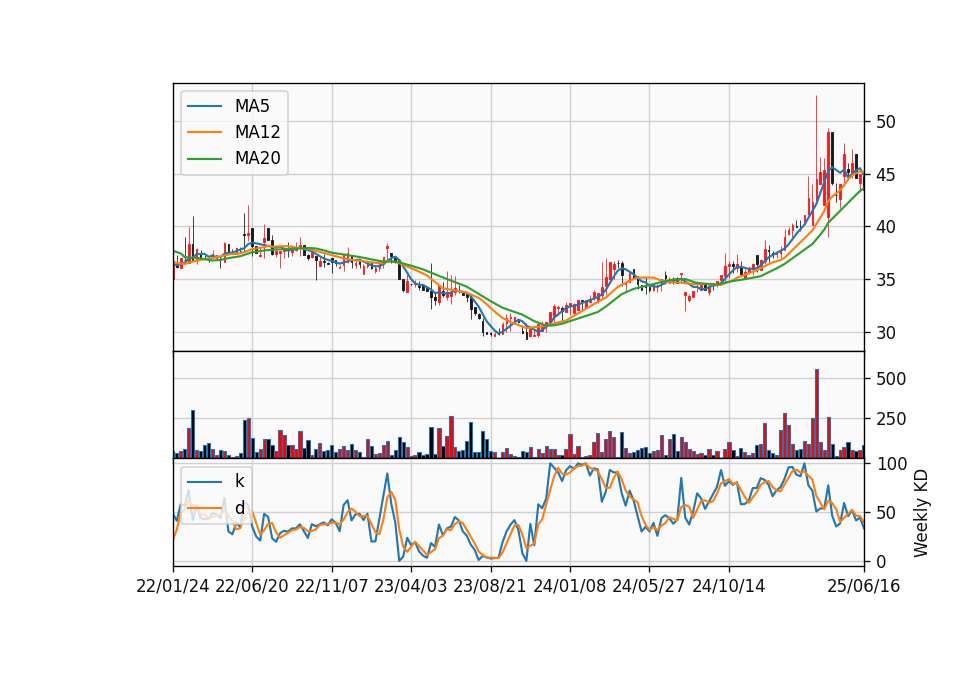Click the KD axis label 50

(x=885, y=512)
